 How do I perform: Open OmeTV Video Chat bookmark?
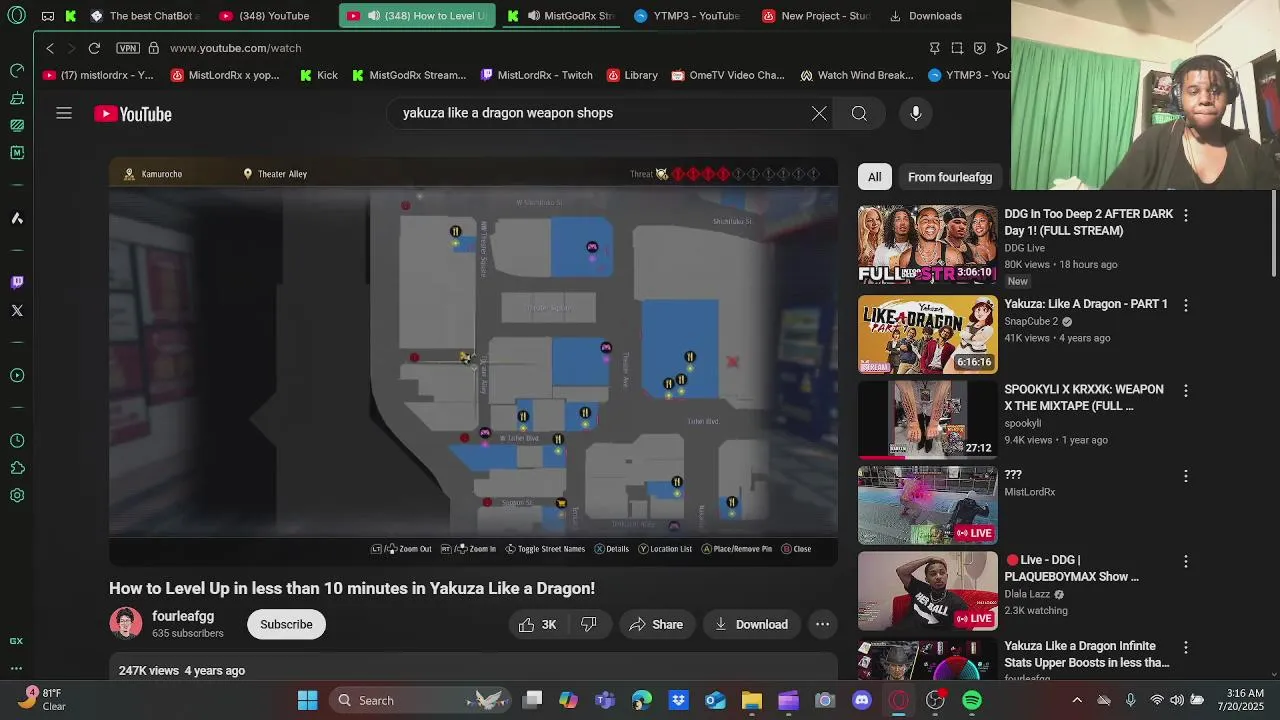[x=728, y=75]
